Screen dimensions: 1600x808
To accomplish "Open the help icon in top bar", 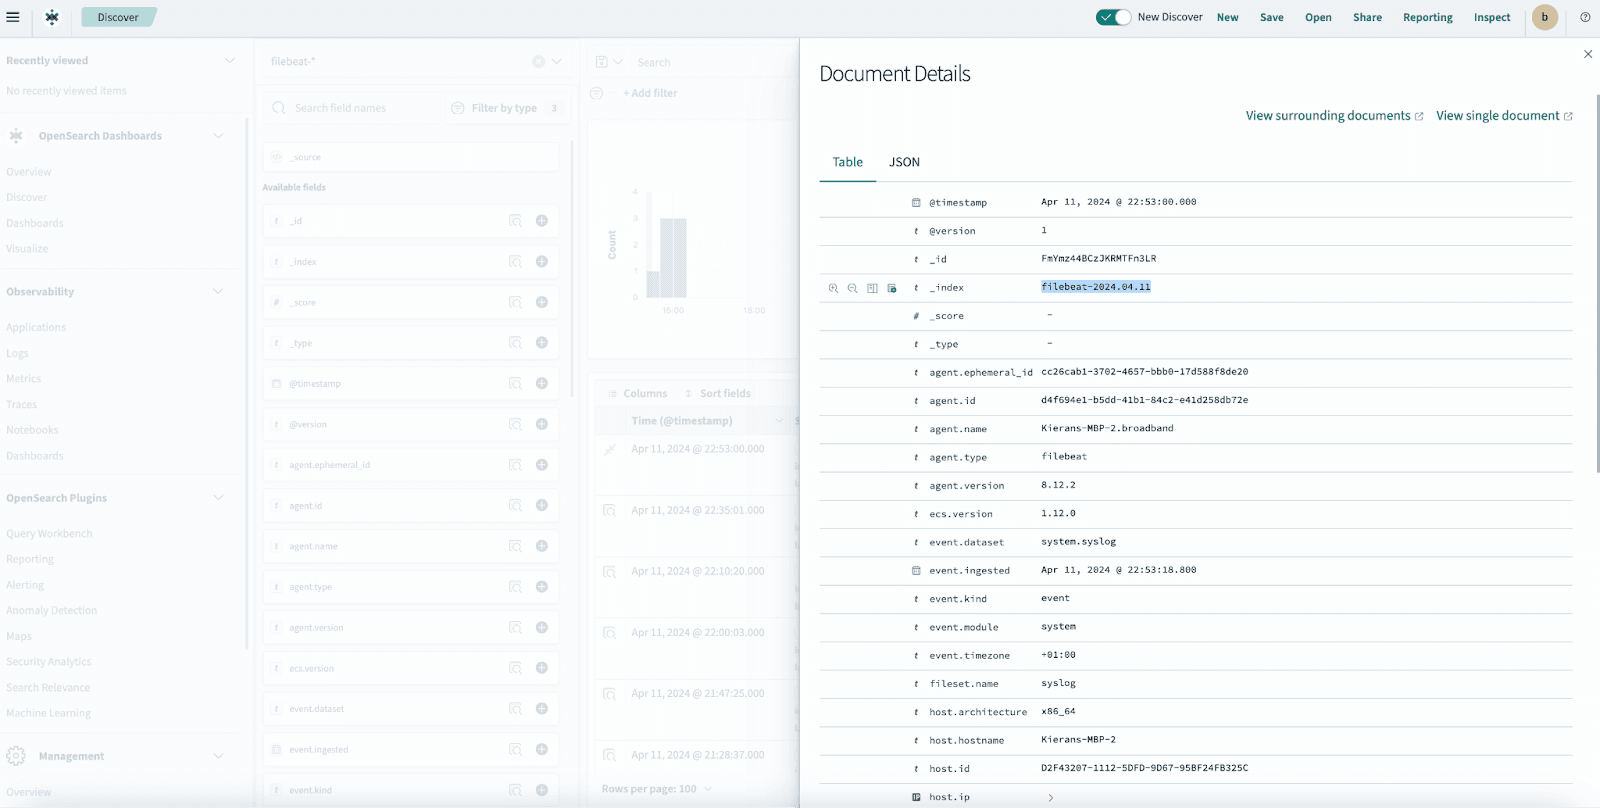I will pos(1585,17).
